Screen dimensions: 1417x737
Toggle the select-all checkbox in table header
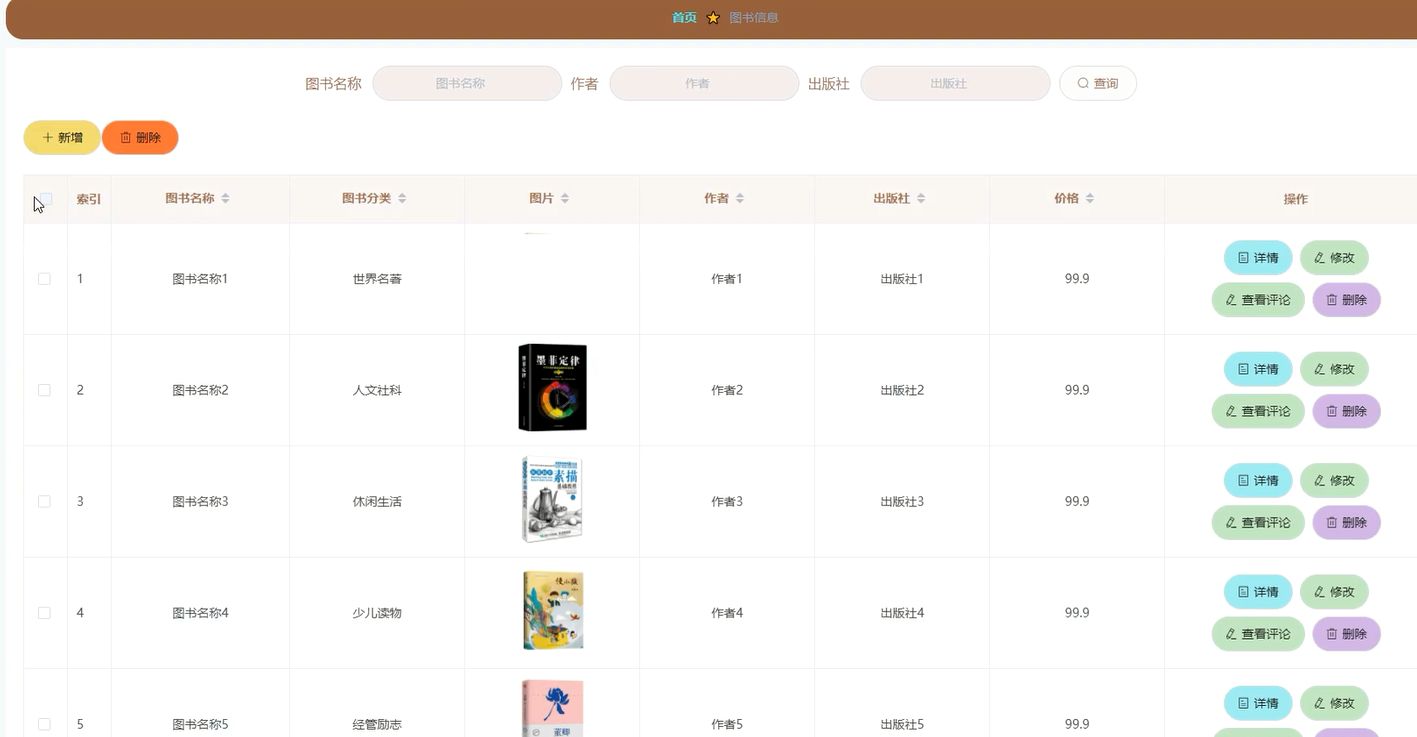click(44, 199)
